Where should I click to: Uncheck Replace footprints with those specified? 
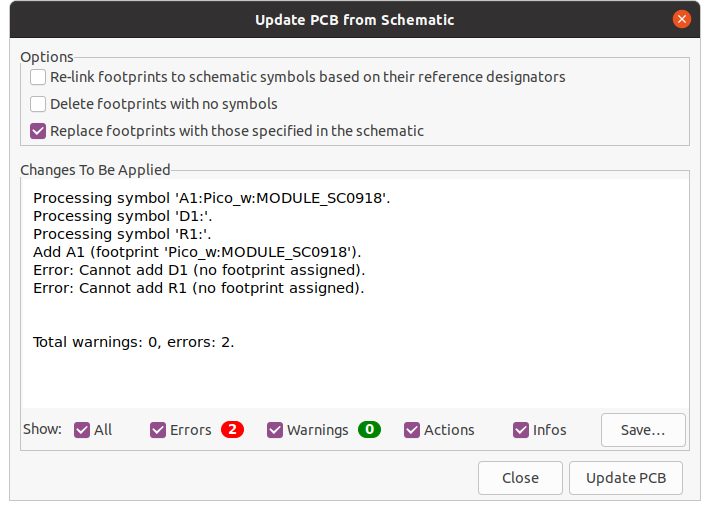click(38, 131)
